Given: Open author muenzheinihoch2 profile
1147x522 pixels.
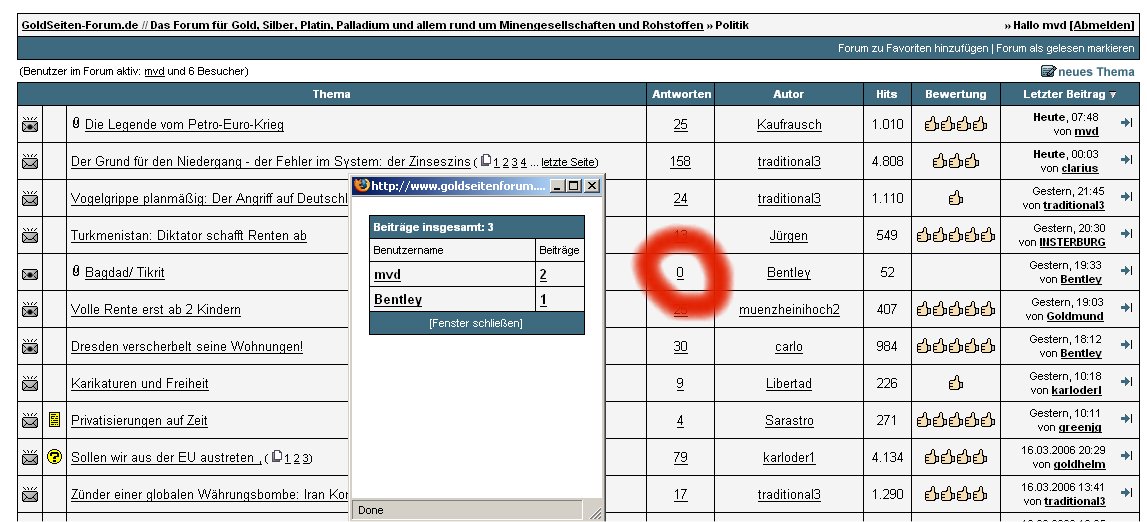Looking at the screenshot, I should click(789, 309).
